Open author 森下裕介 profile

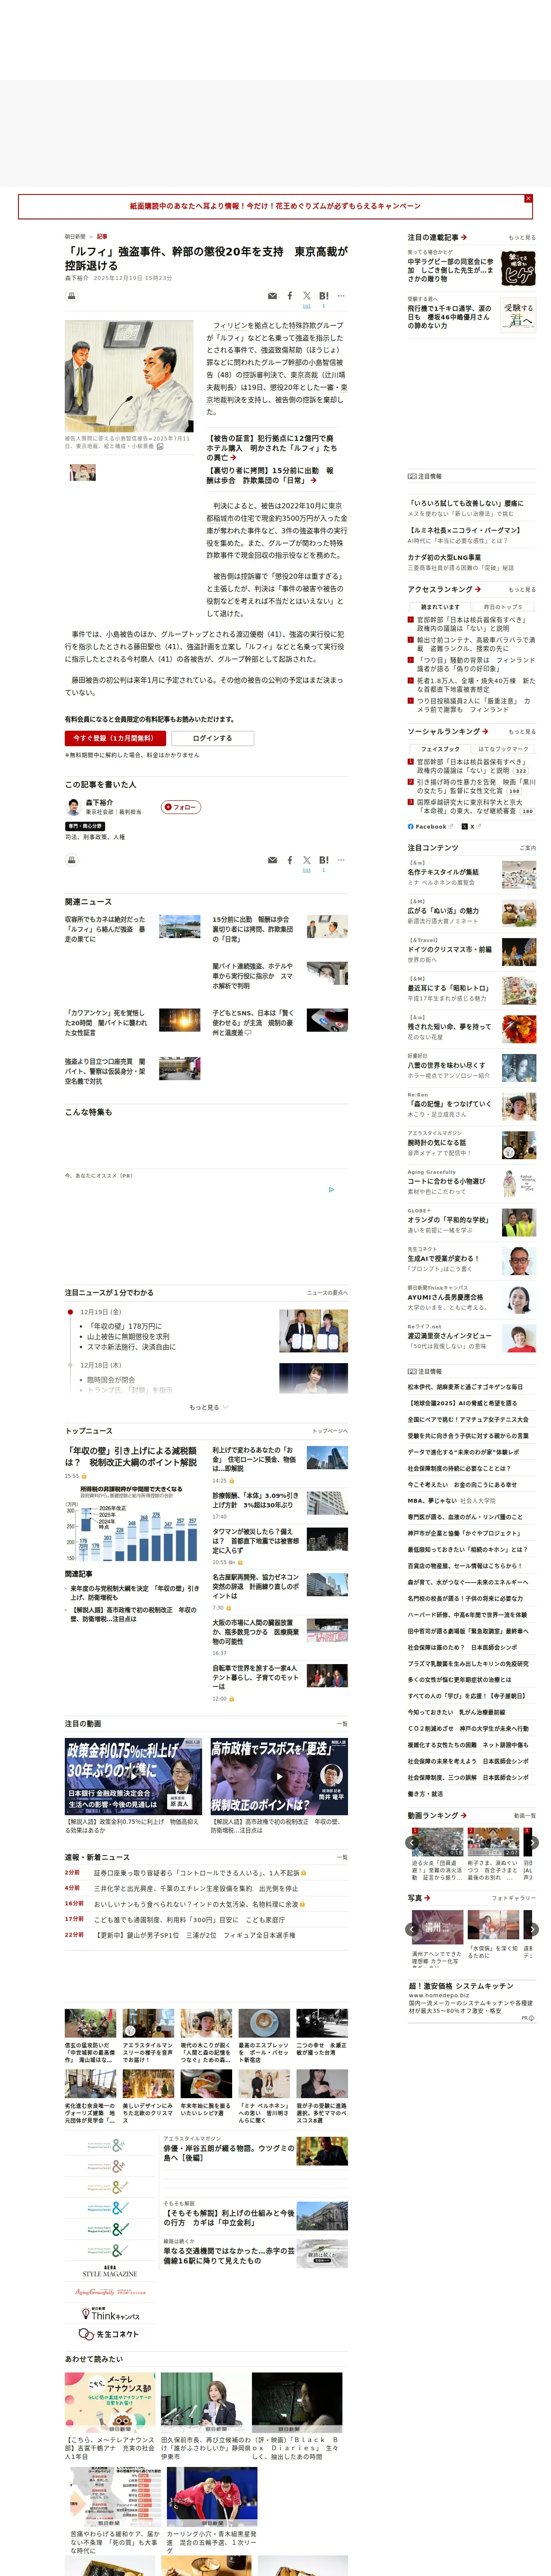[x=99, y=802]
